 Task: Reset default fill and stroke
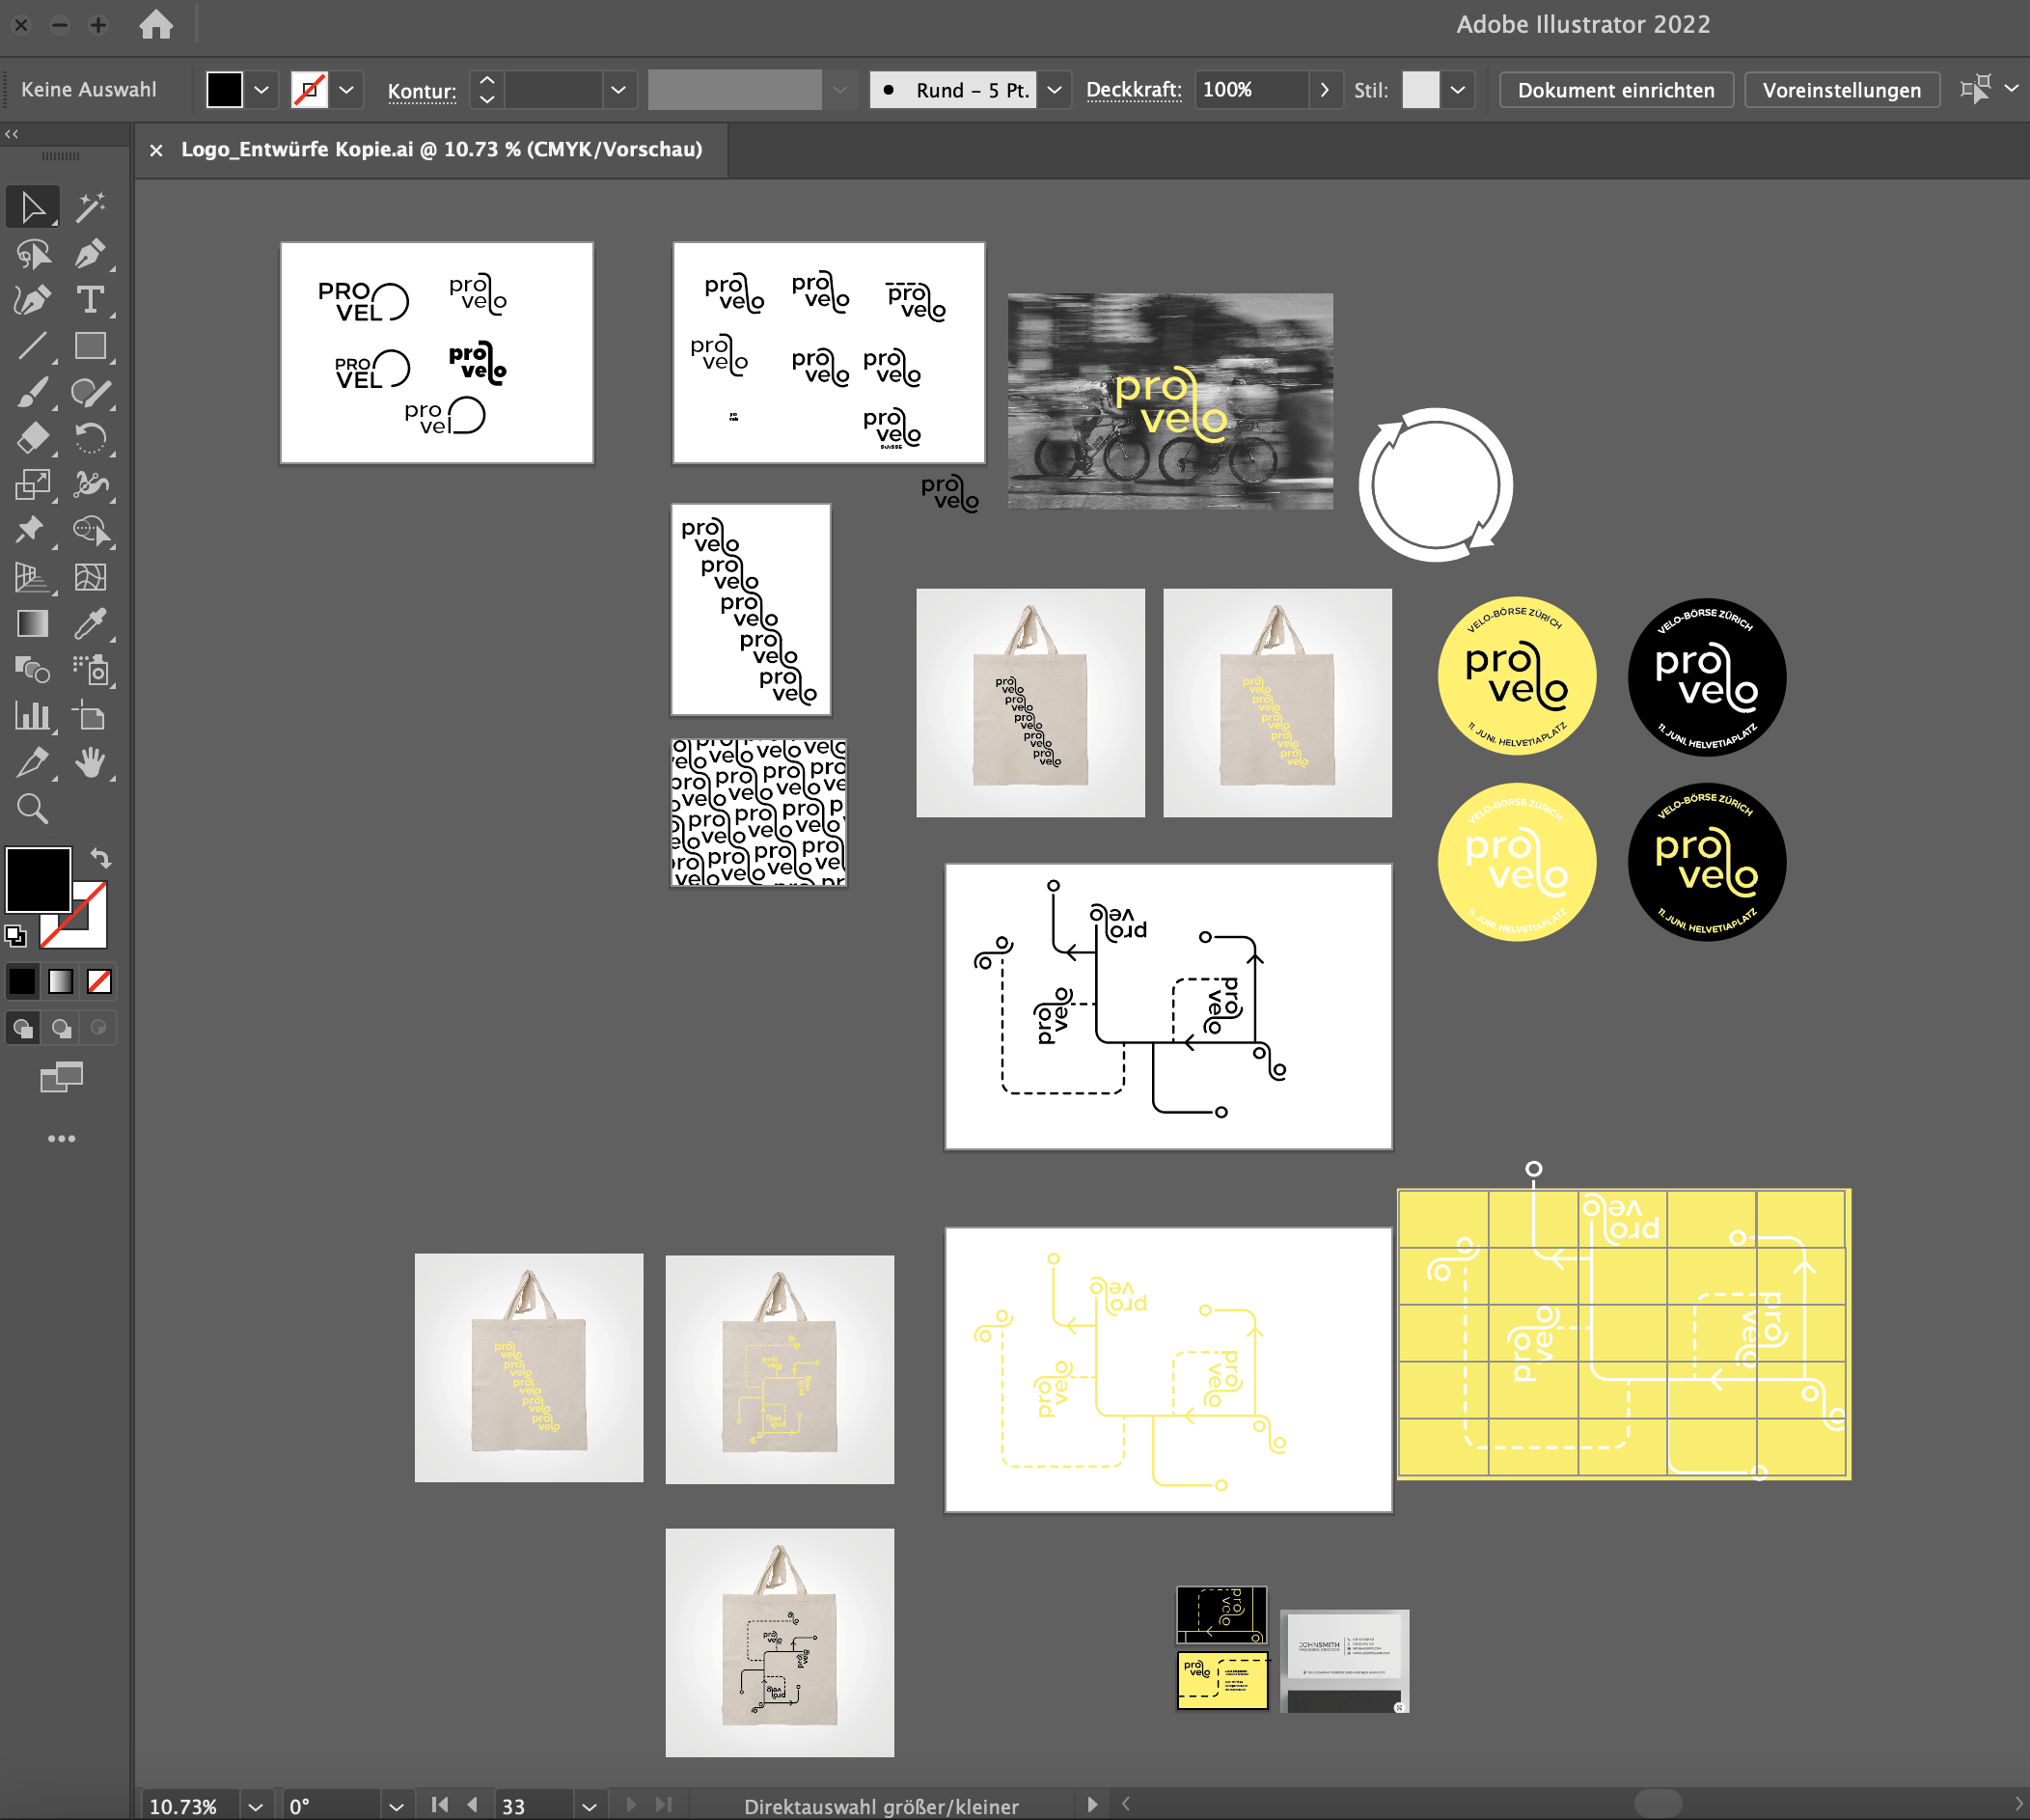[x=15, y=936]
